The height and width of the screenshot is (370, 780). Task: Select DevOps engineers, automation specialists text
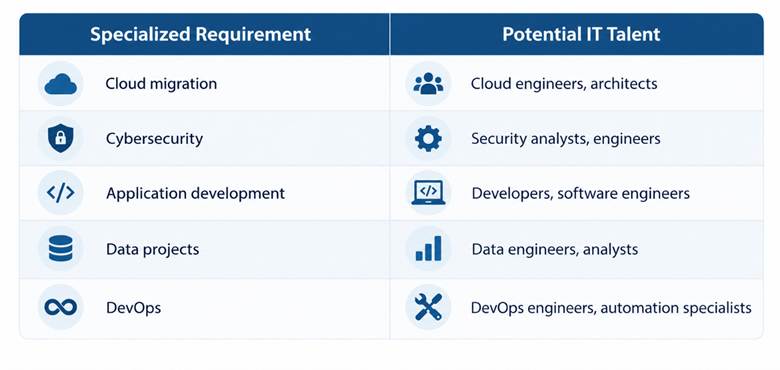coord(611,308)
